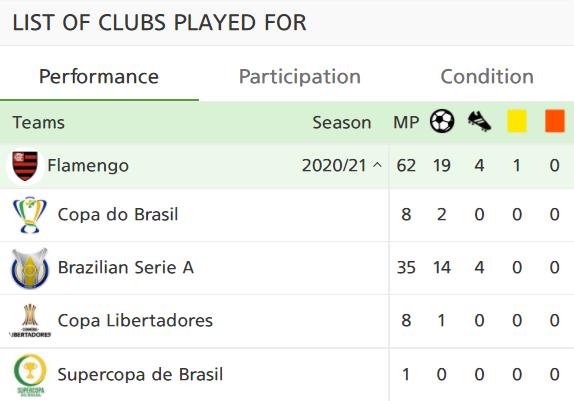Collapse the Flamengo row
Screen dimensions: 574x401
(287, 166)
